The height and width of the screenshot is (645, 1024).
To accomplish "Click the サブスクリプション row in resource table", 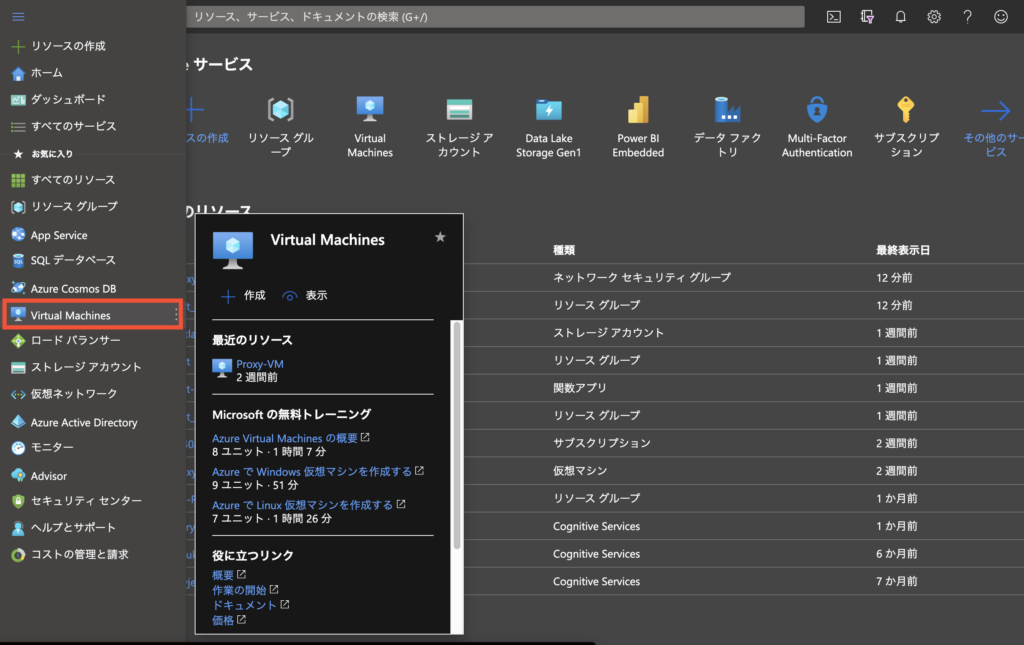I will (601, 443).
